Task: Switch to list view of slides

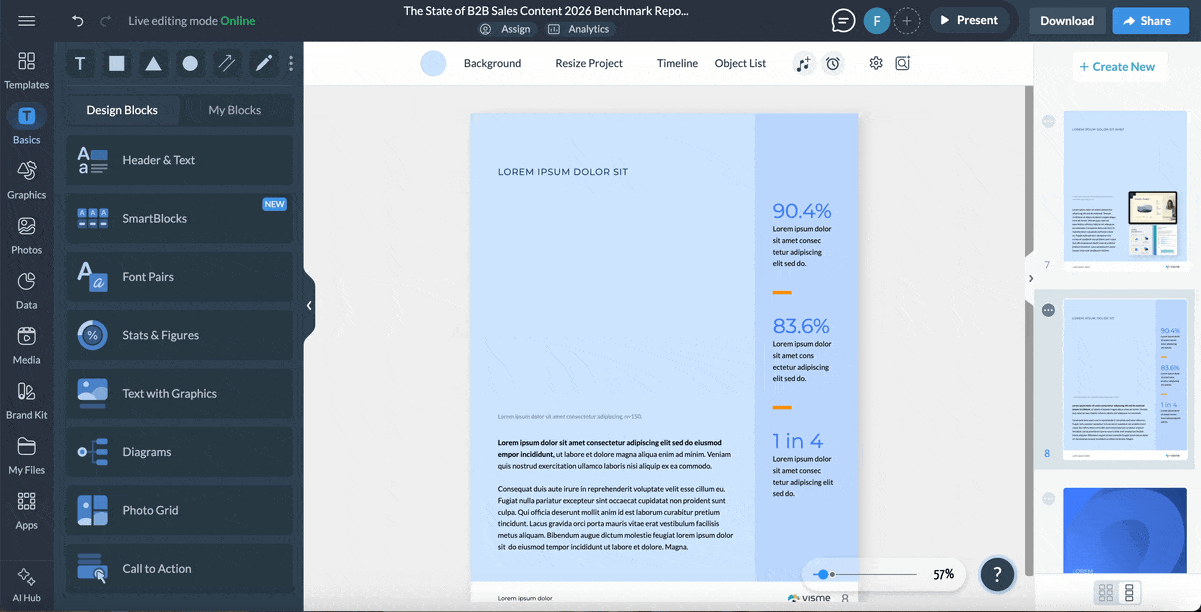Action: [x=1129, y=593]
